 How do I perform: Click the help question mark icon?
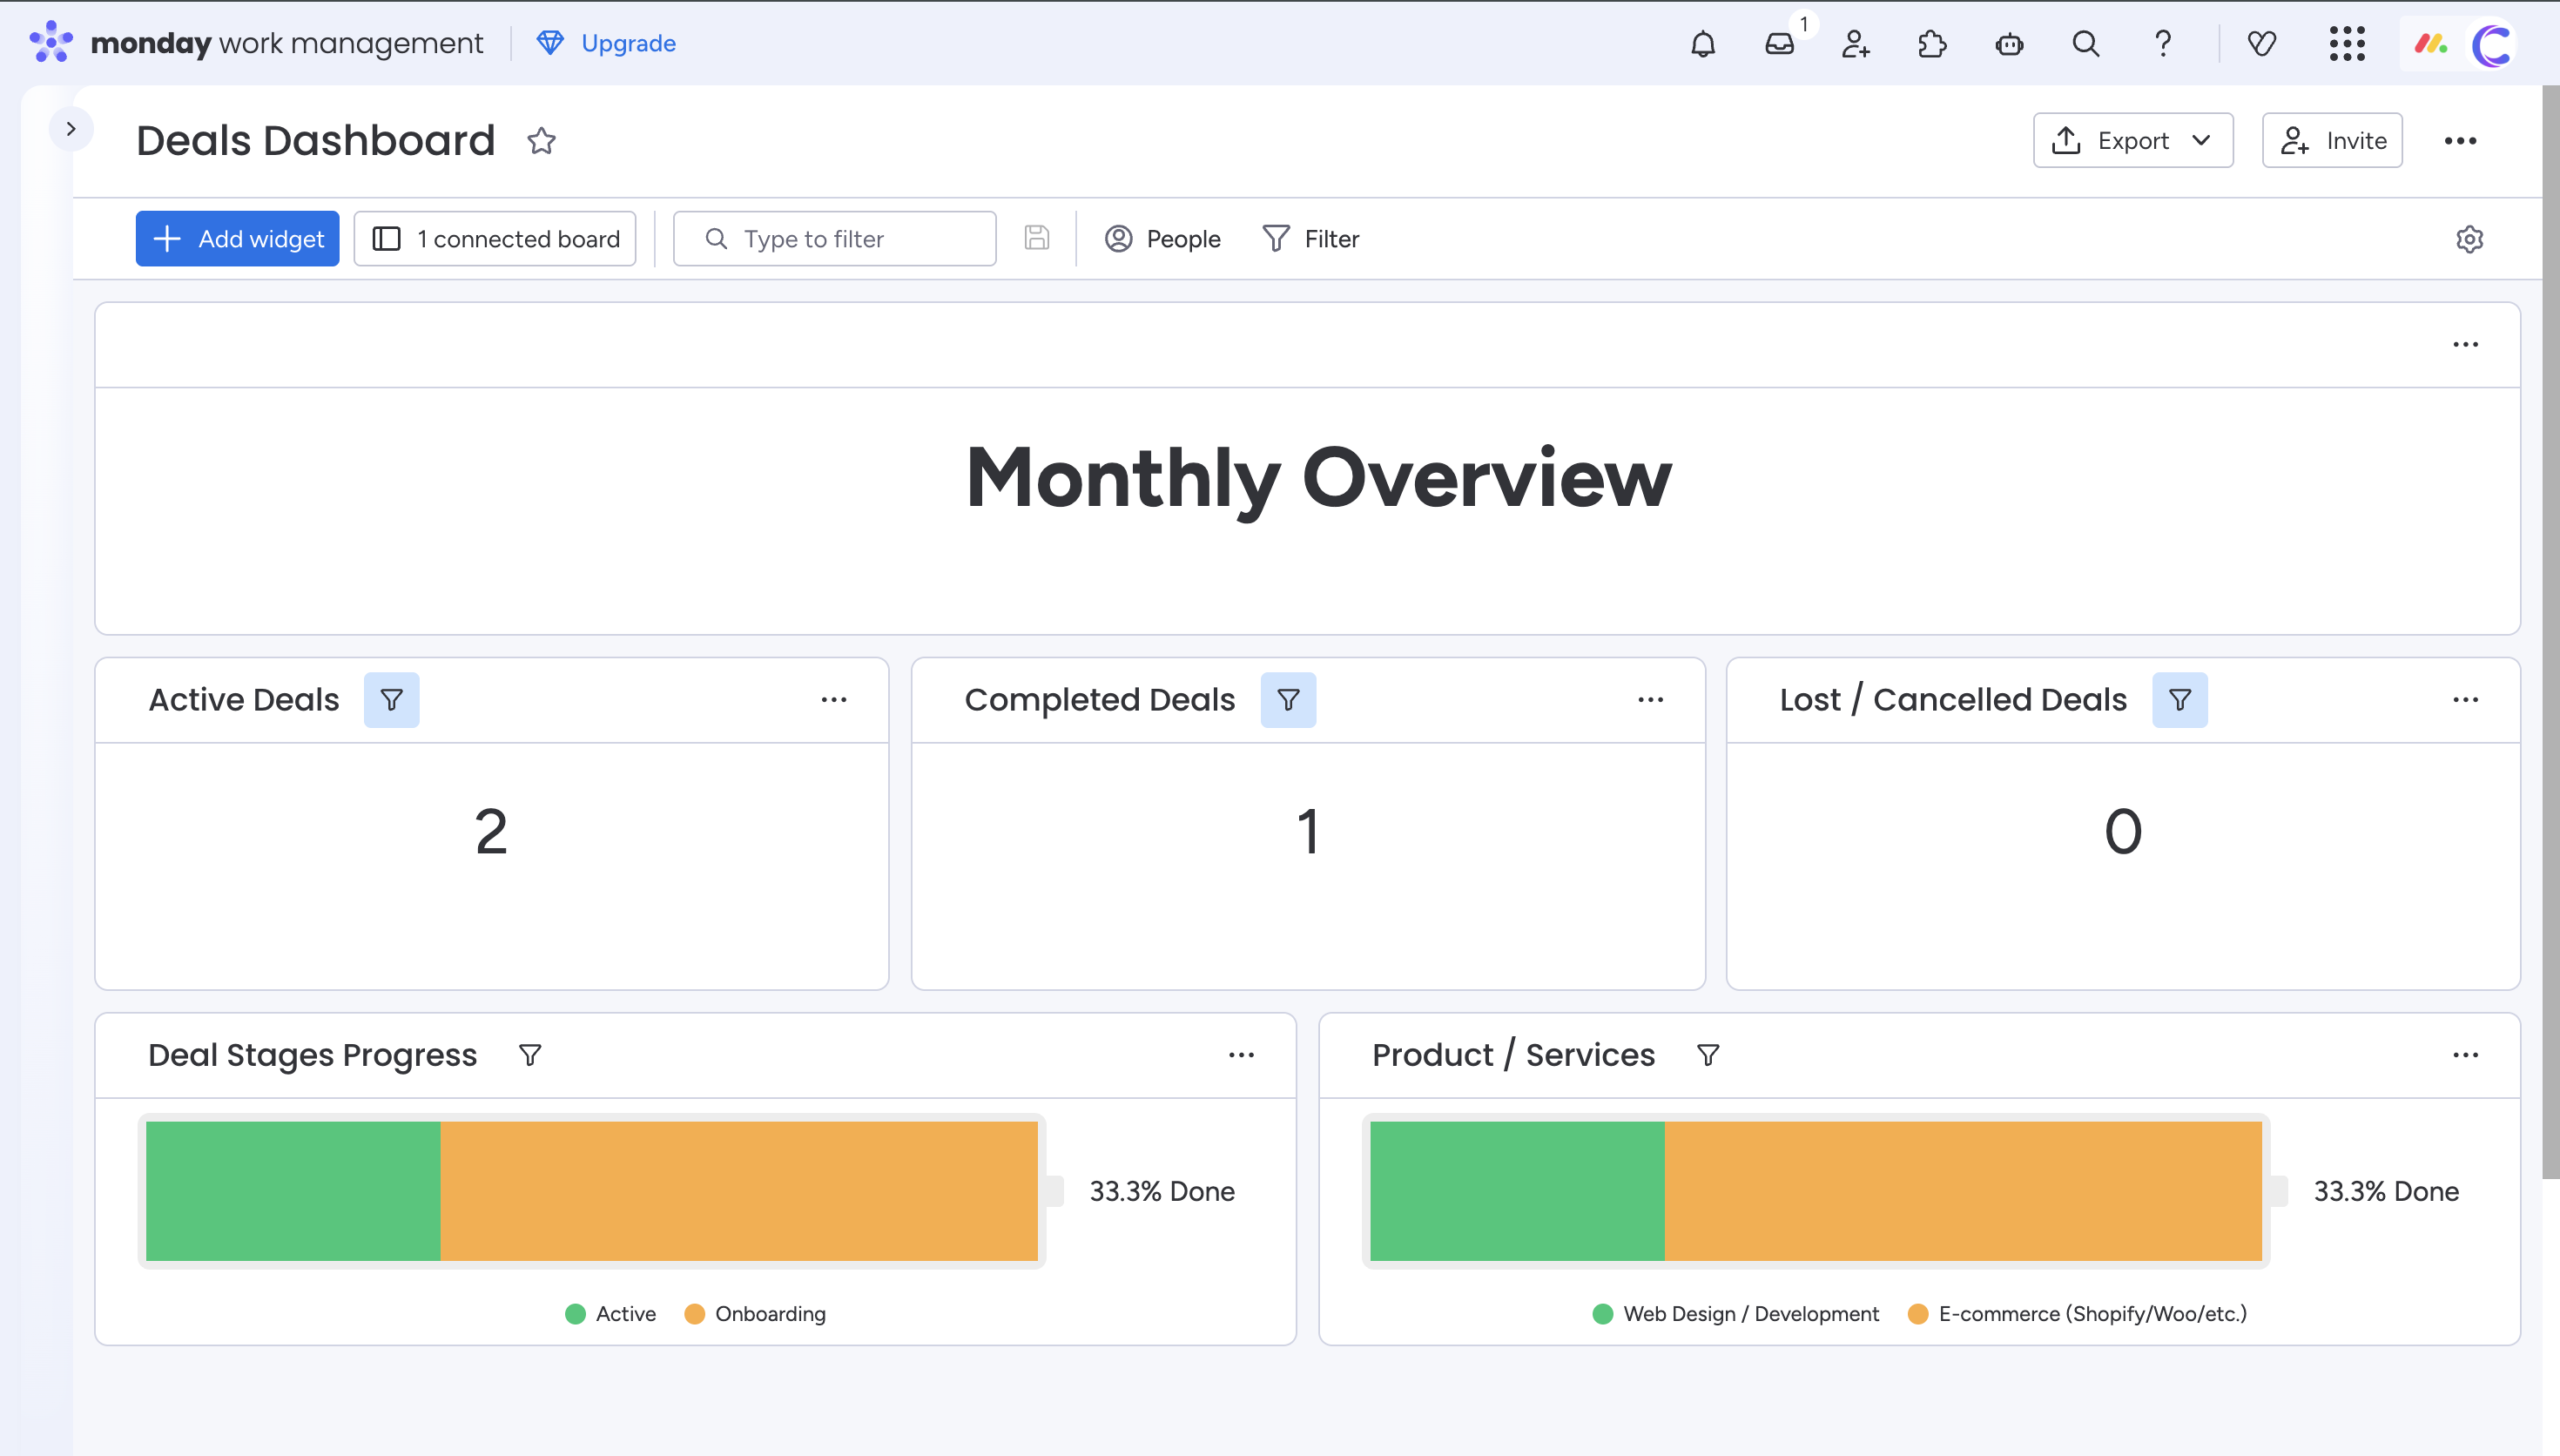[2162, 44]
